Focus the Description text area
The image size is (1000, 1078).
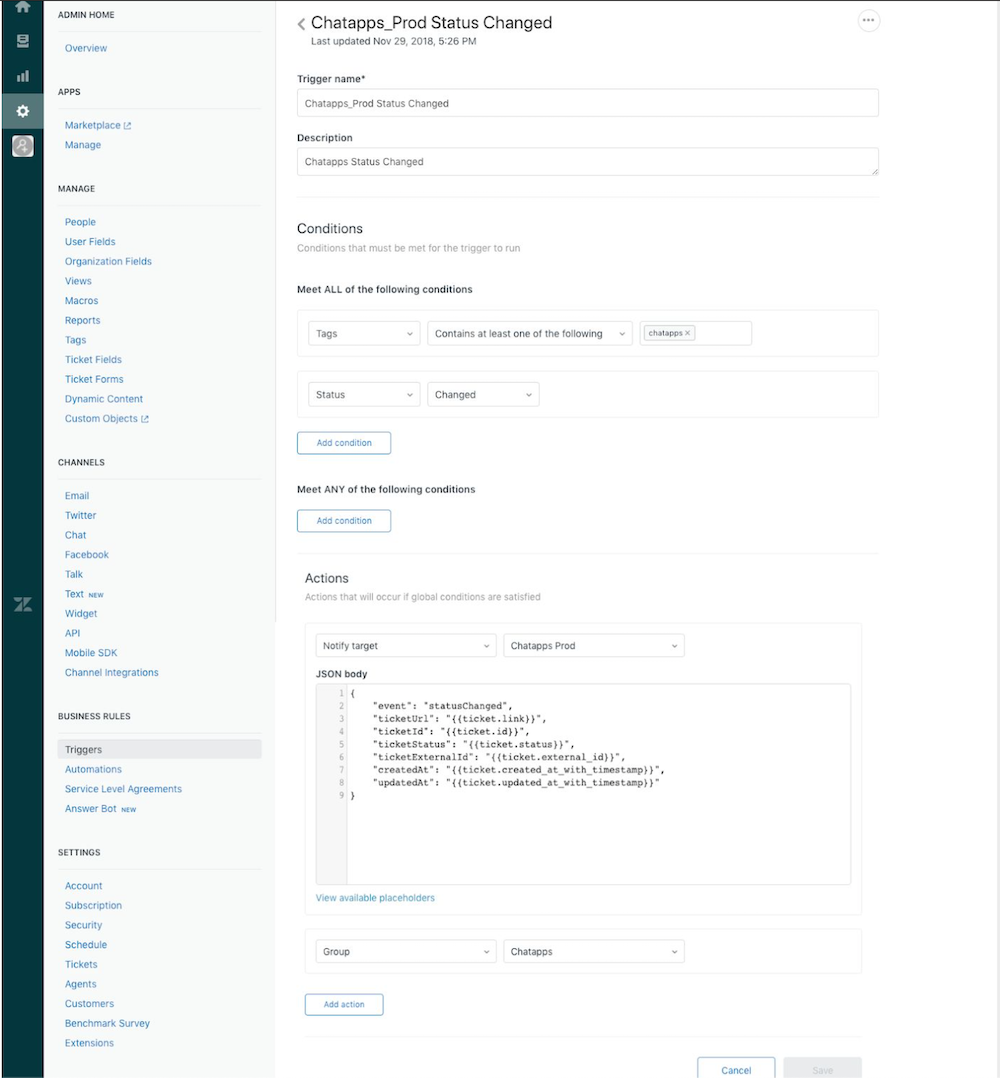[x=588, y=162]
